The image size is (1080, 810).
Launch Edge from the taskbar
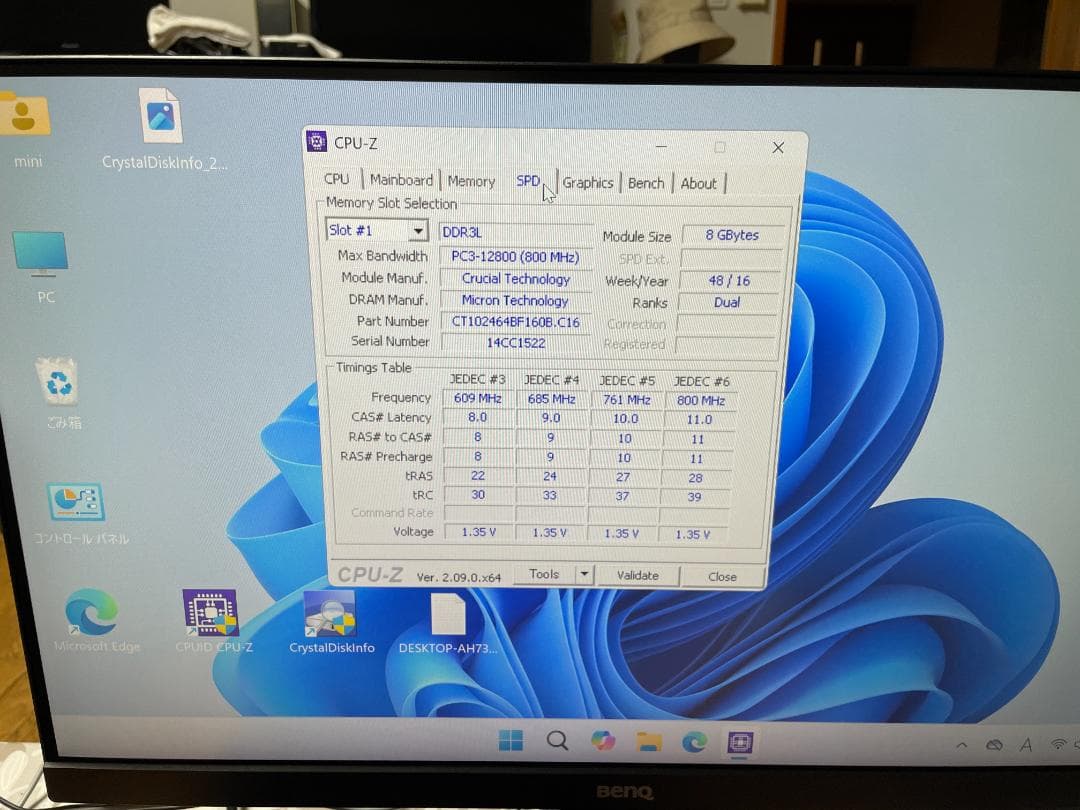[x=694, y=742]
